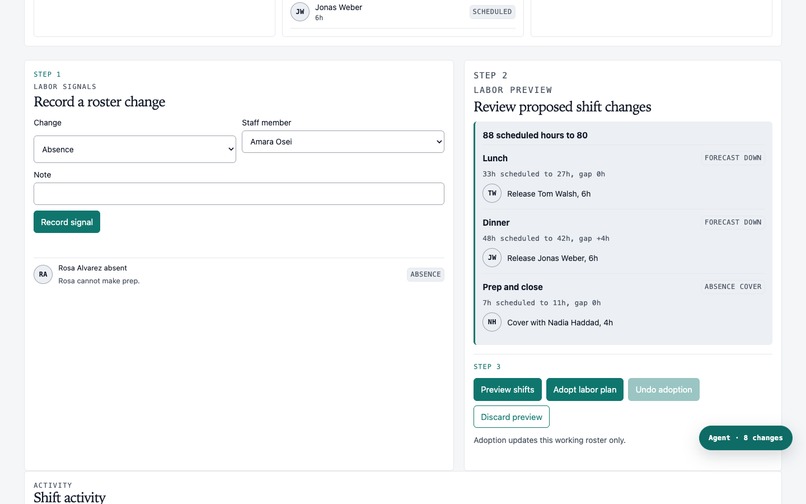The width and height of the screenshot is (806, 504).
Task: Click the Adopt labor plan button
Action: tap(584, 389)
